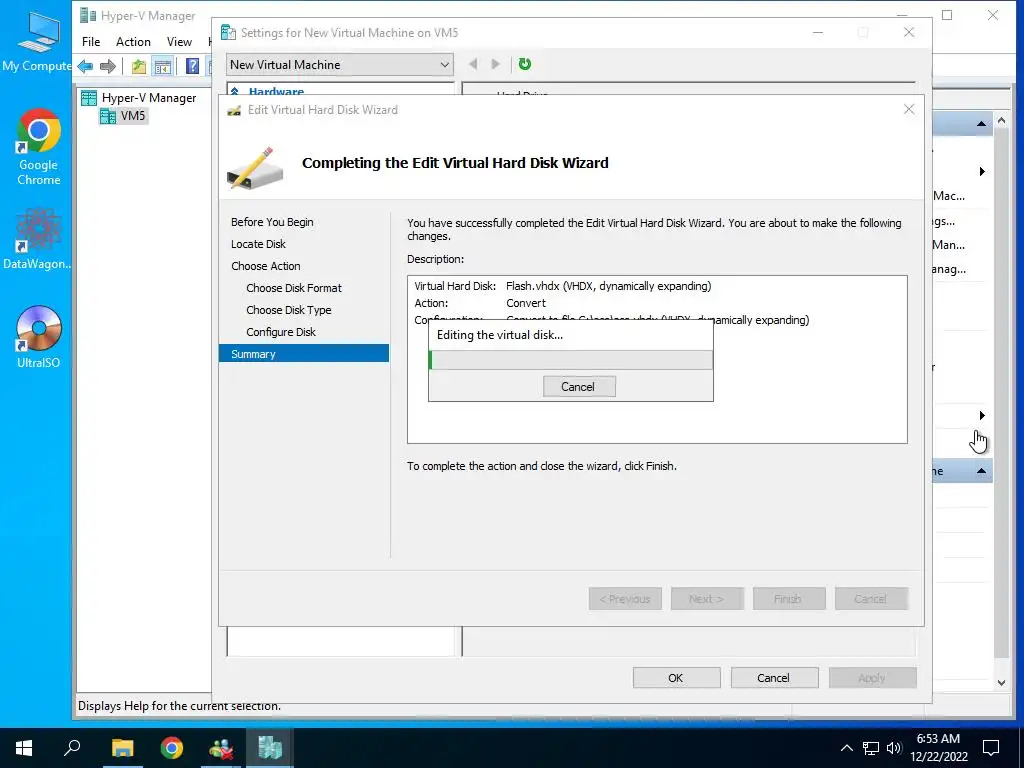Click the next-VM right arrow in Settings
Viewport: 1024px width, 768px height.
click(496, 64)
